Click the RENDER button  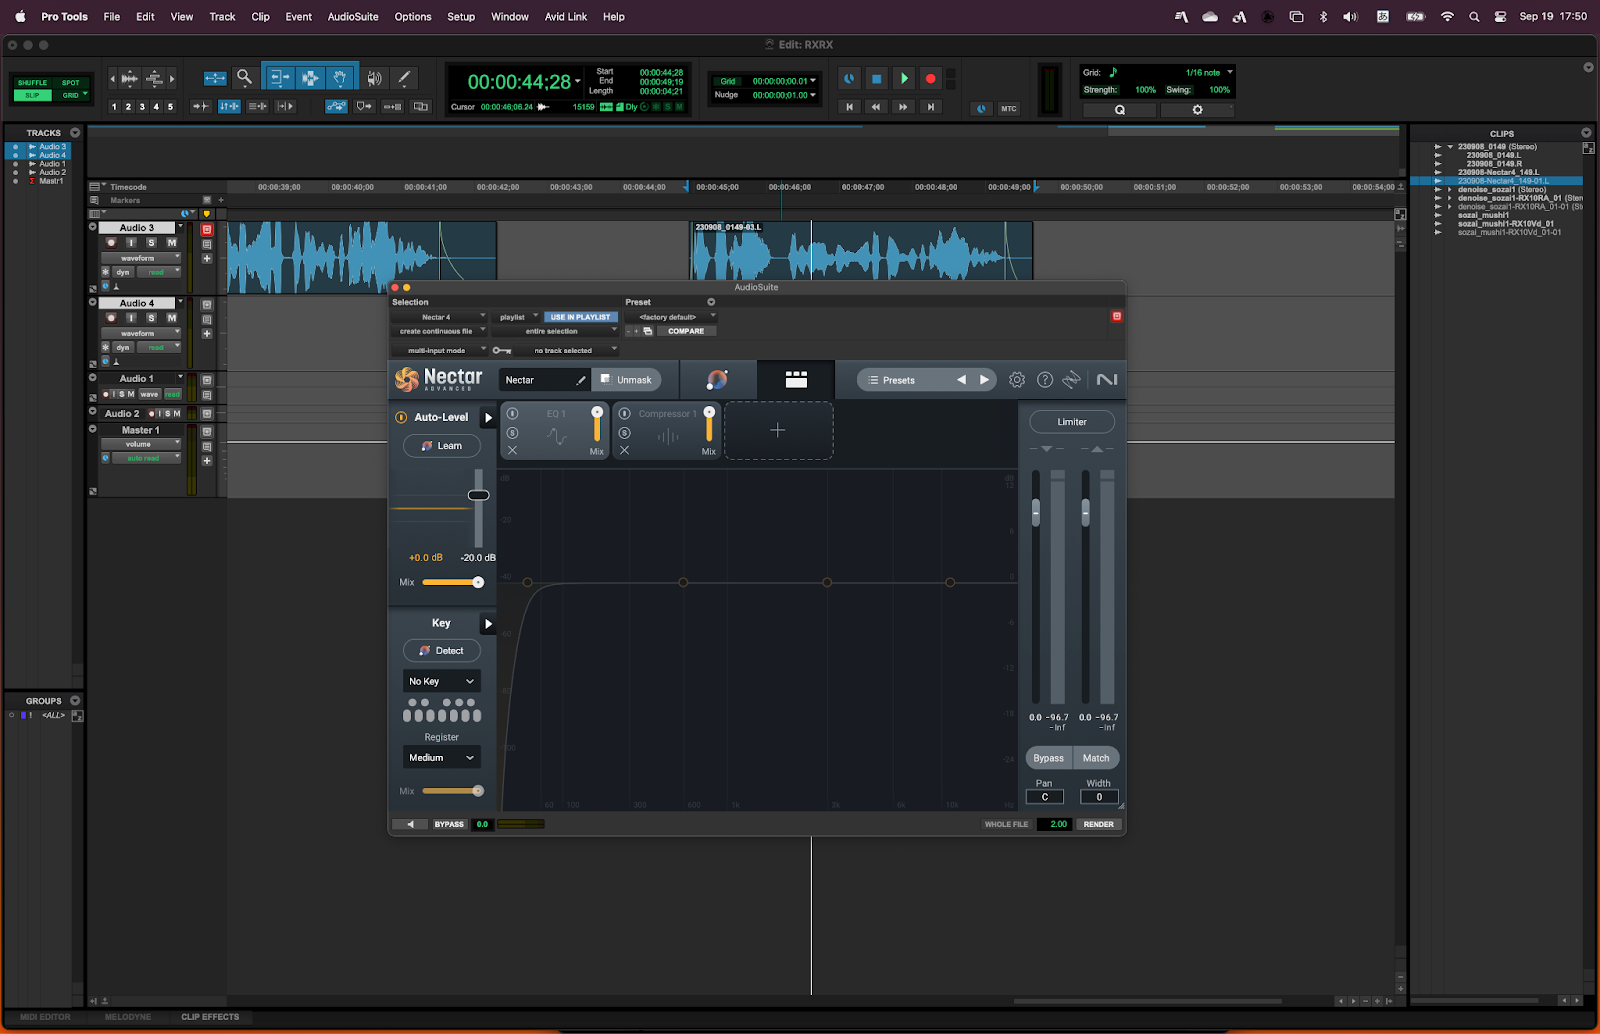coord(1099,825)
